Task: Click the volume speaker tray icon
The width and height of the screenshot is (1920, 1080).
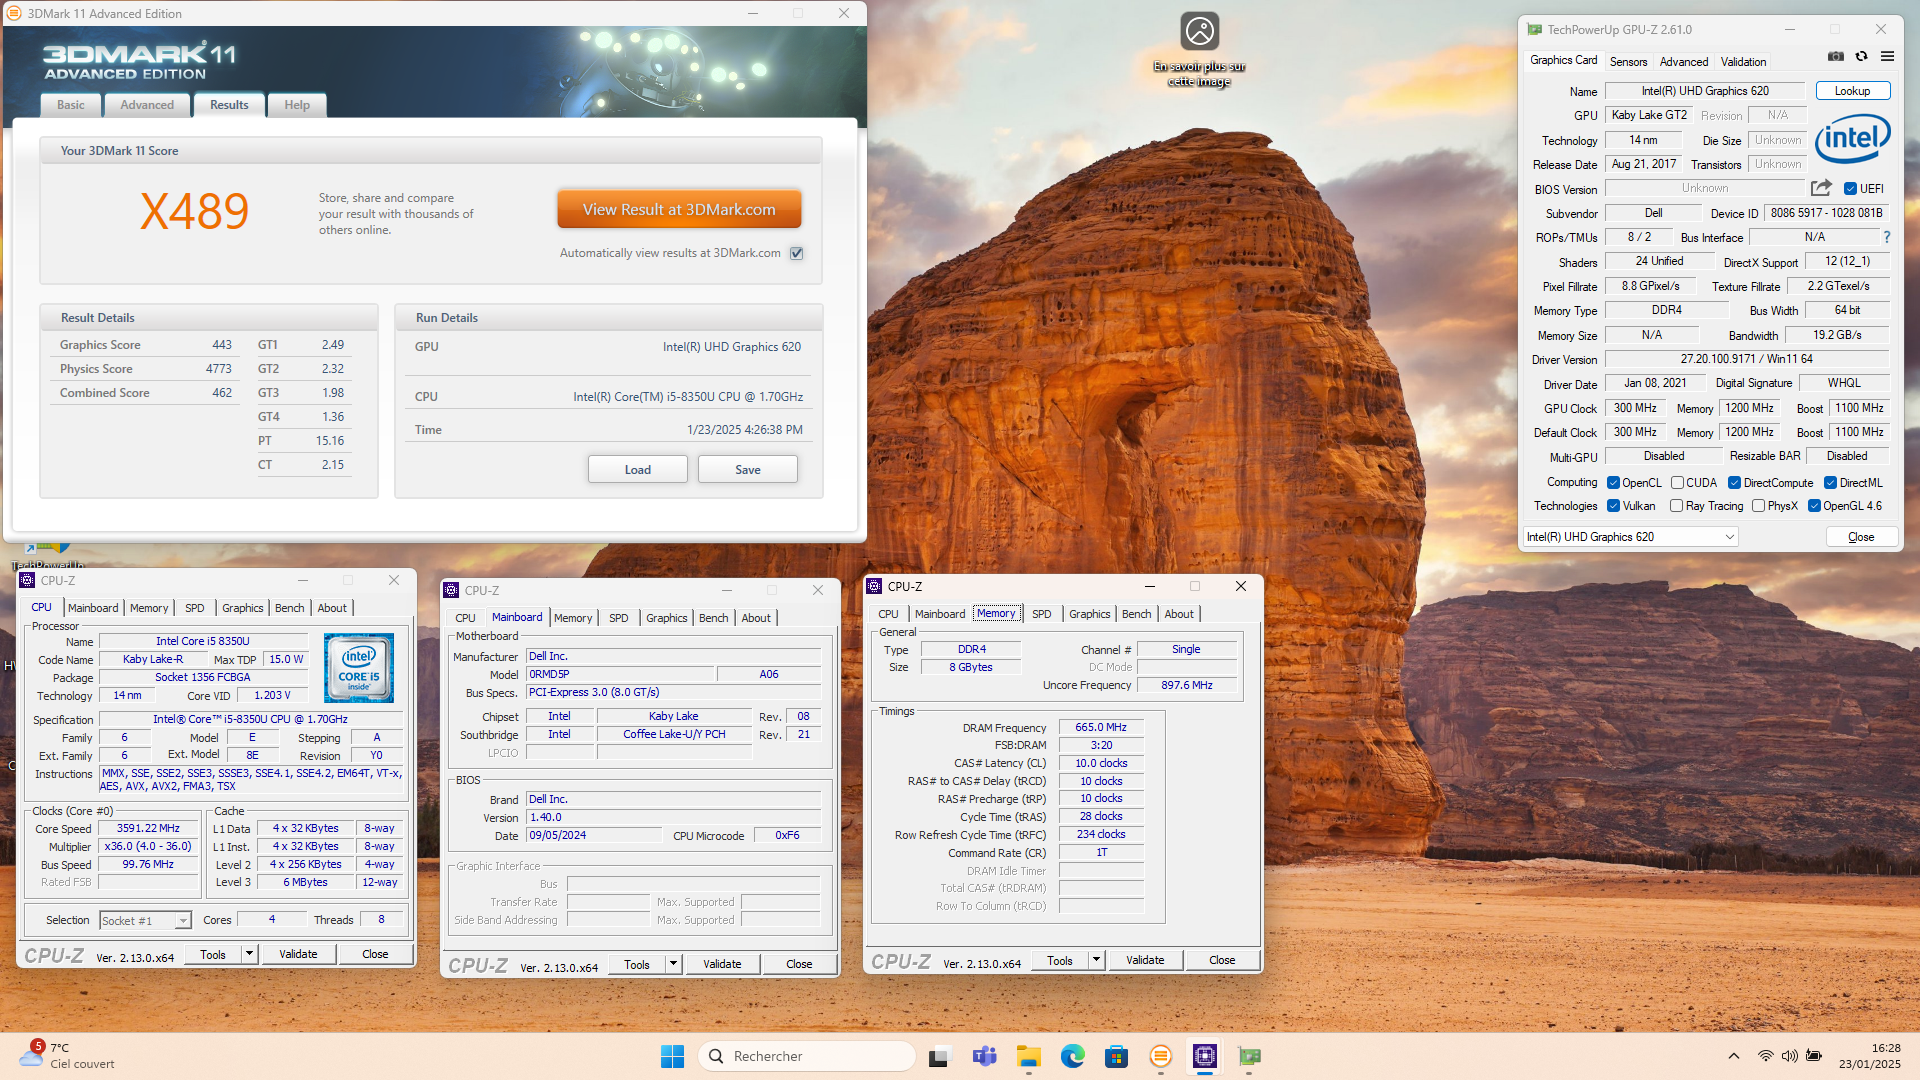Action: point(1789,1056)
